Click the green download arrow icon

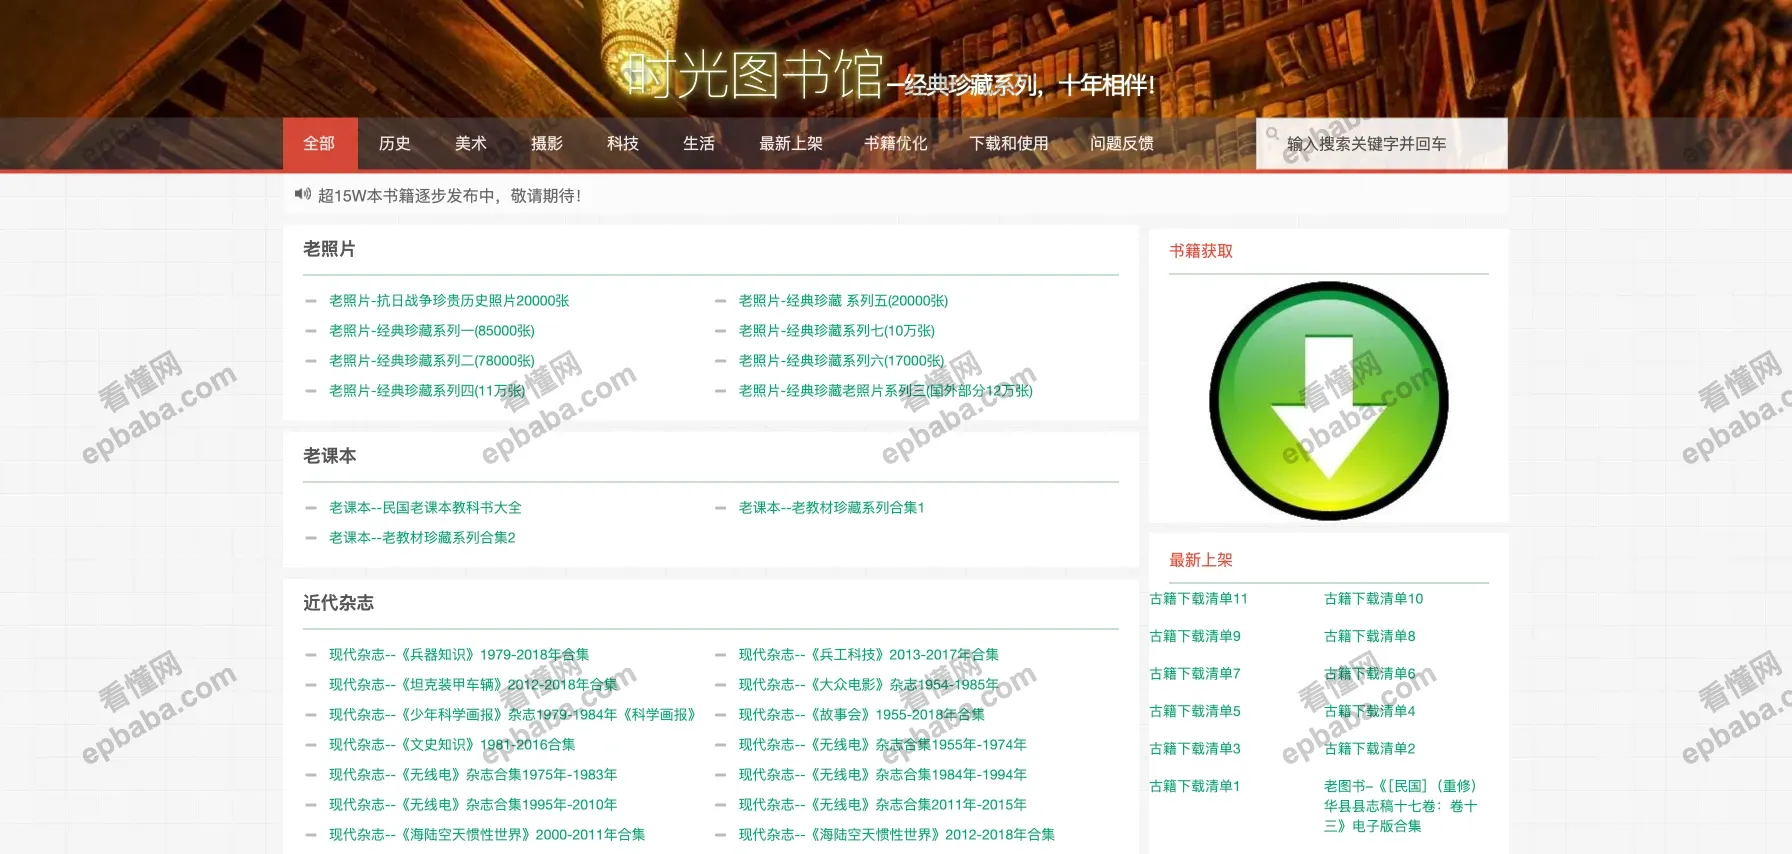click(1328, 400)
